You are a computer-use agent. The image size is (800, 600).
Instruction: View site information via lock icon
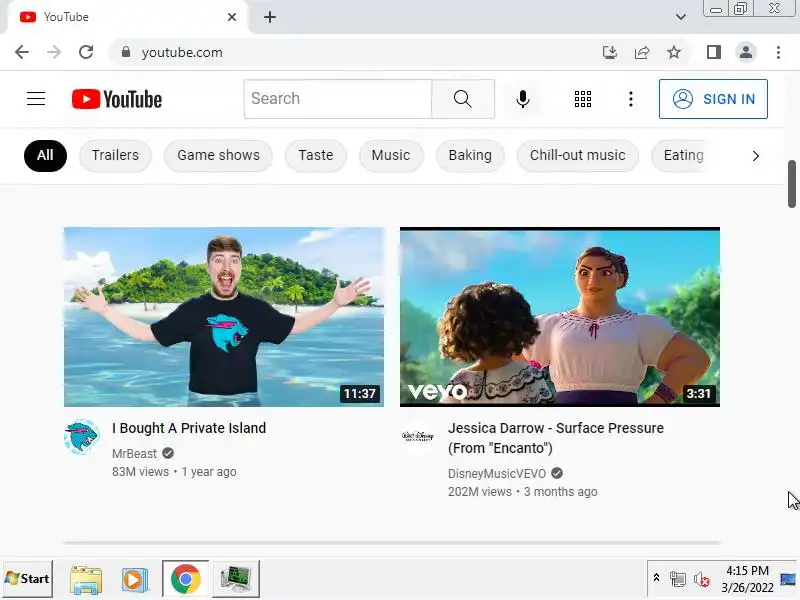click(126, 52)
